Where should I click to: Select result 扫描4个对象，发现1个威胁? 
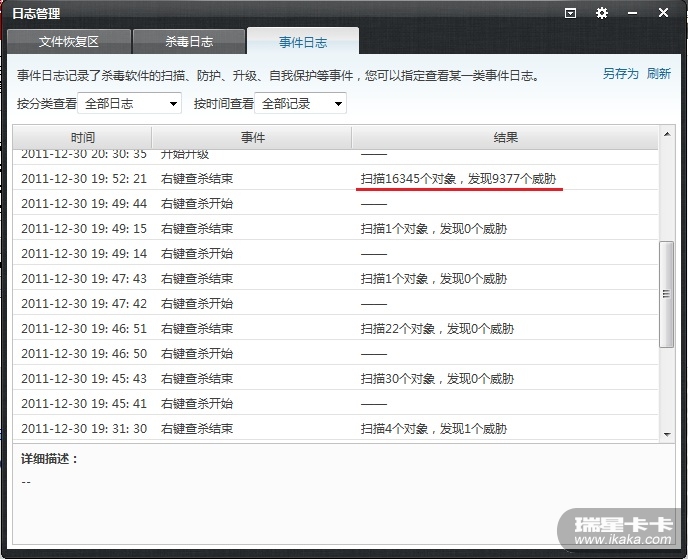(x=434, y=429)
